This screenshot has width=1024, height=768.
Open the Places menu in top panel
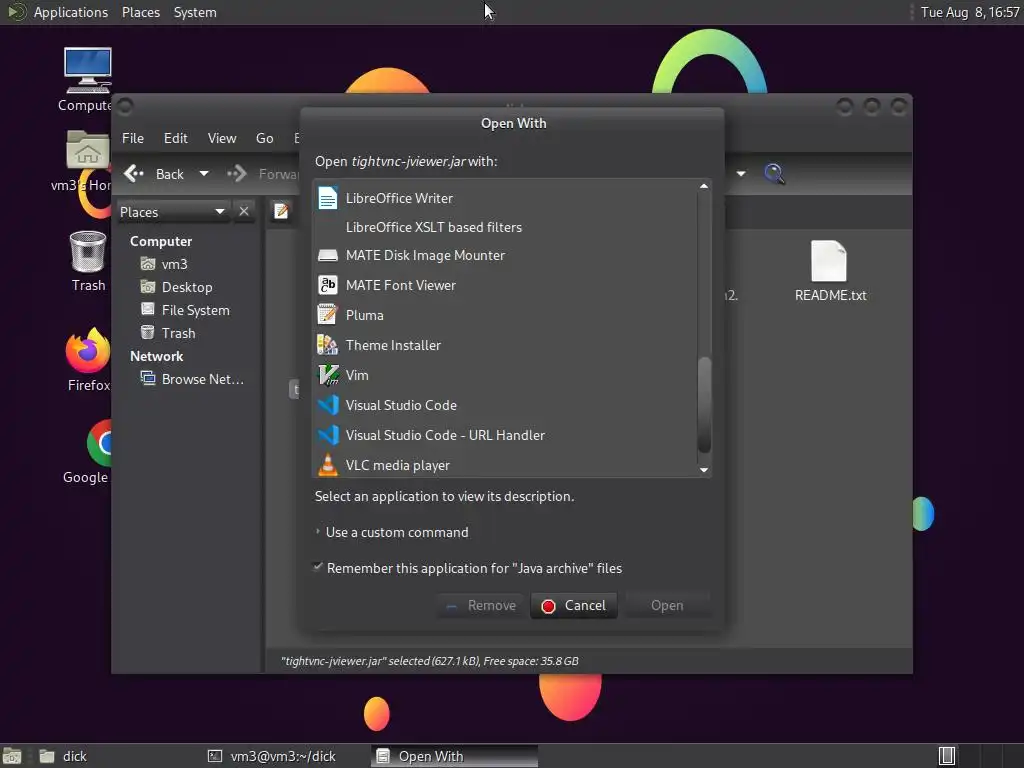tap(140, 12)
